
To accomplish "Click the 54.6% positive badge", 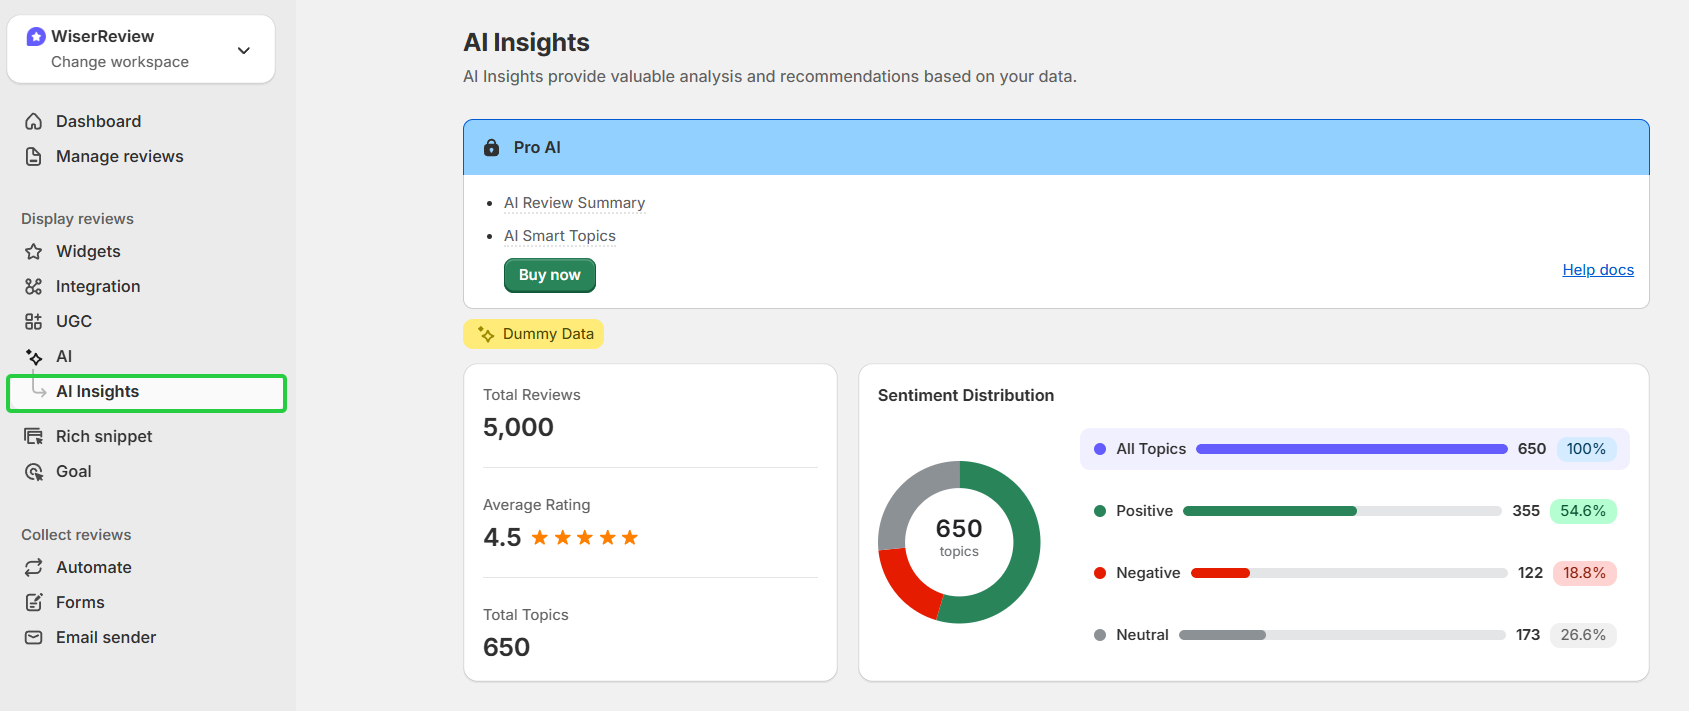I will (1583, 511).
